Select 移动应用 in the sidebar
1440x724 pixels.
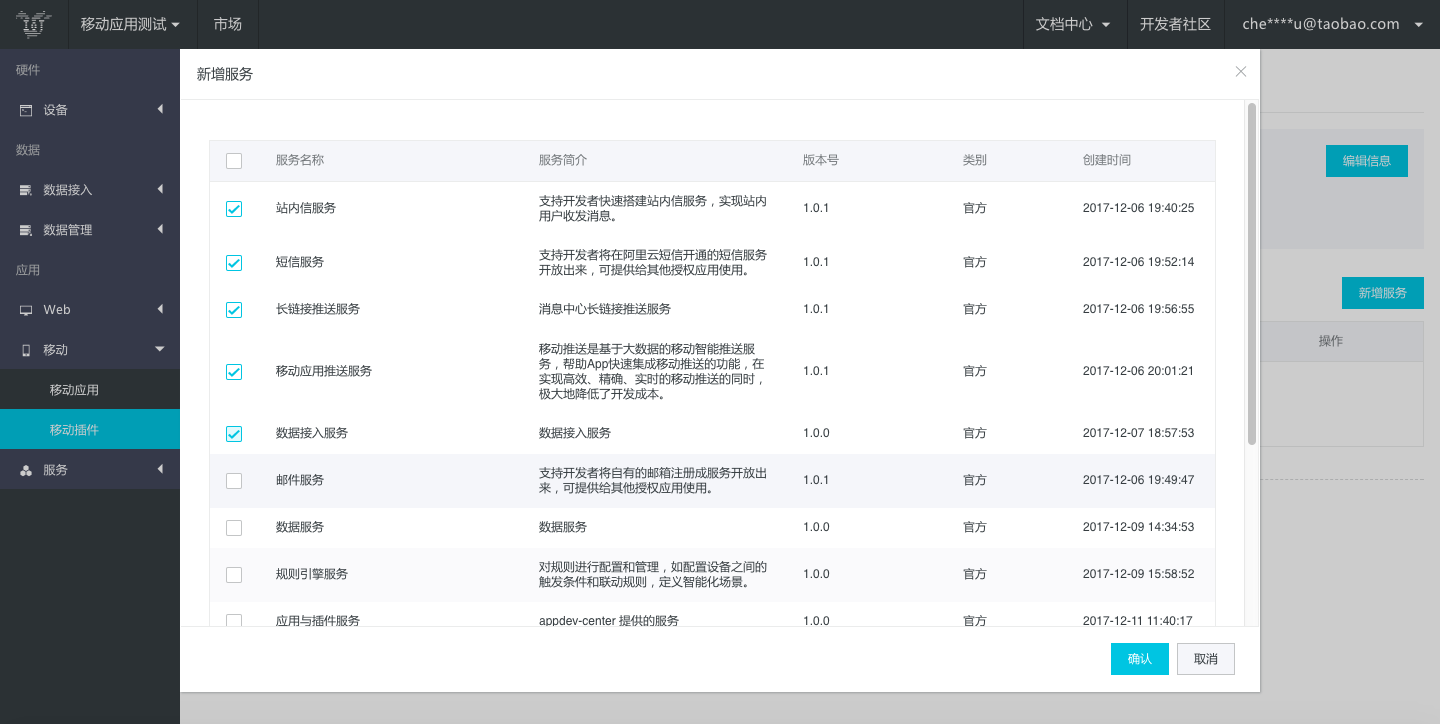(90, 390)
